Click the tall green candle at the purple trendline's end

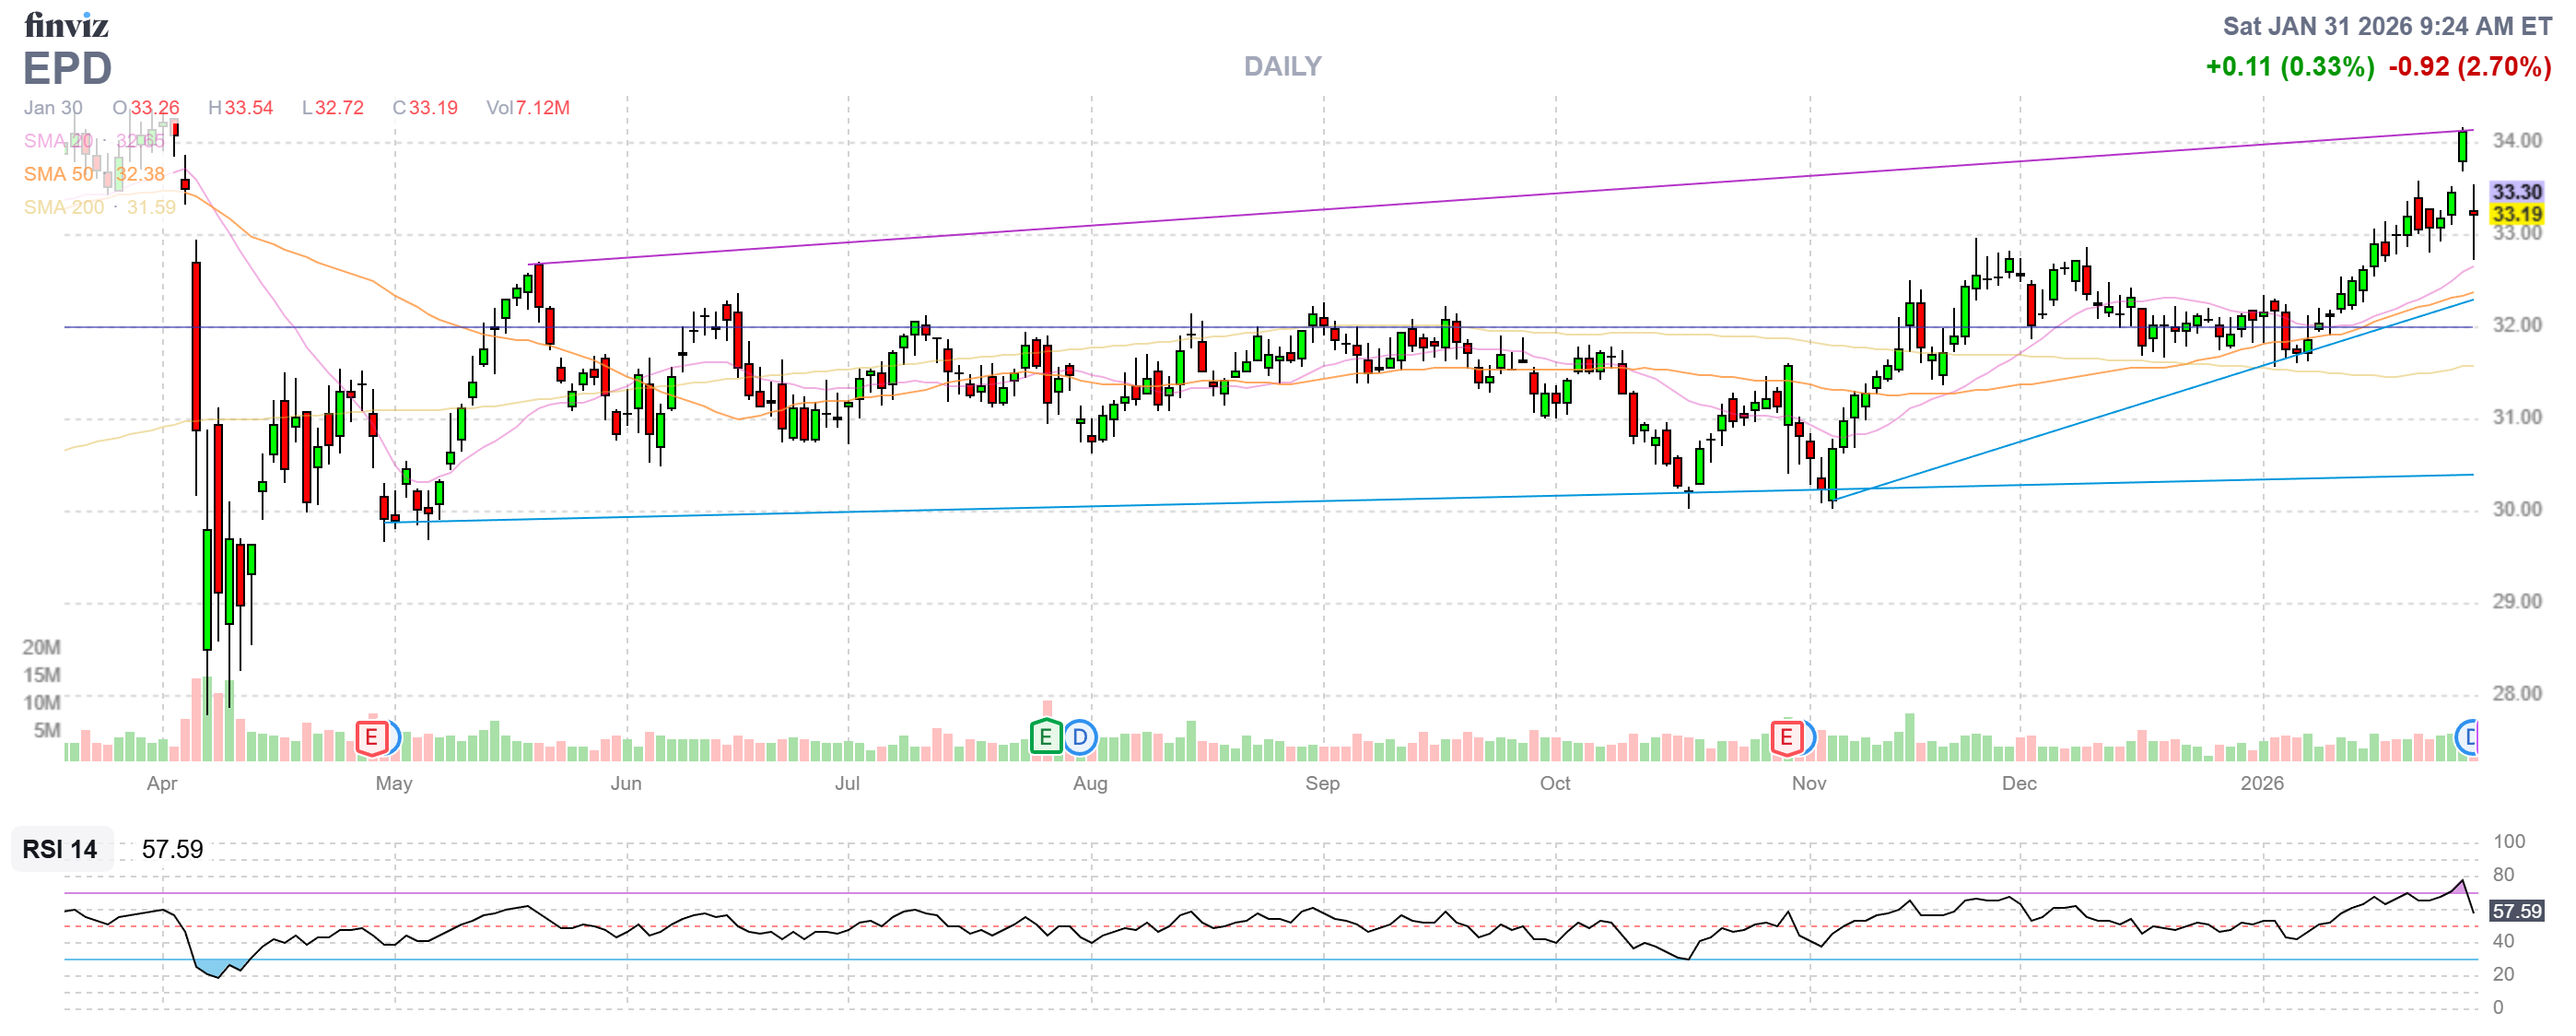pos(2462,147)
